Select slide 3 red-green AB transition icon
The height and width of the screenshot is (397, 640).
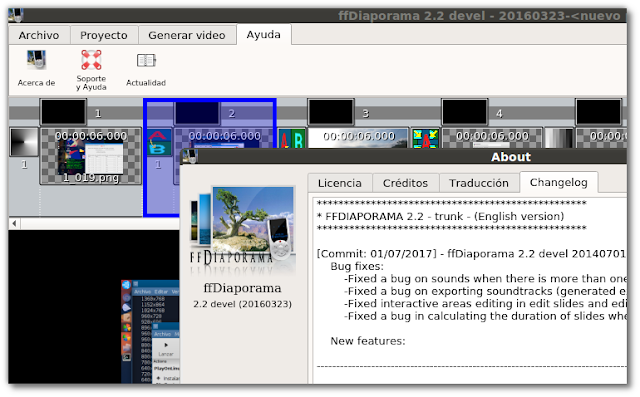(292, 139)
